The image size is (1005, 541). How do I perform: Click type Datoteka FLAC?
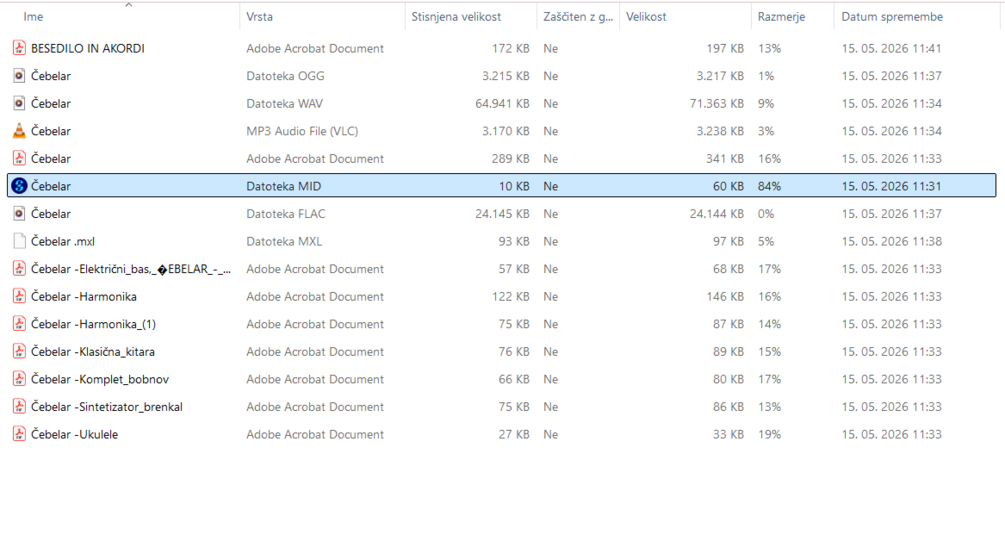(286, 213)
